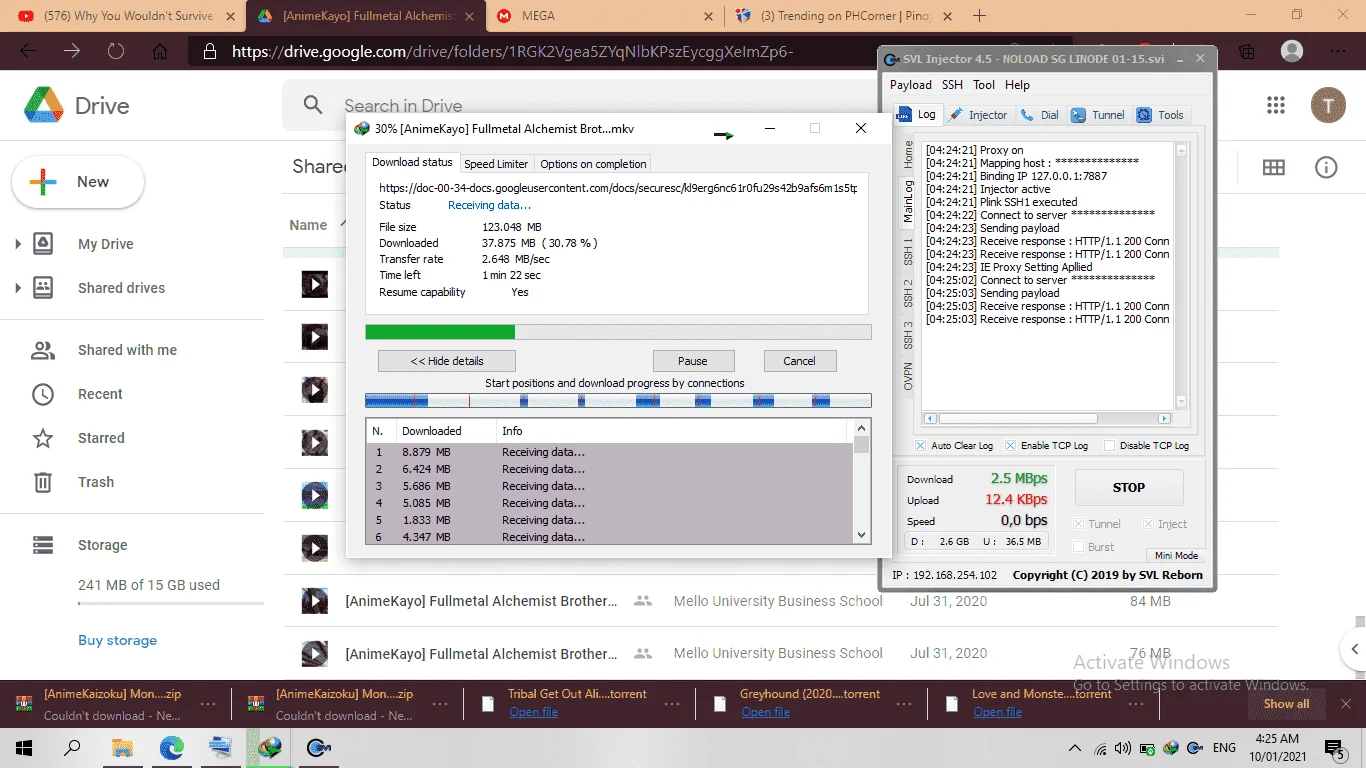Switch Drive to grid layout view
The width and height of the screenshot is (1366, 768).
1273,168
